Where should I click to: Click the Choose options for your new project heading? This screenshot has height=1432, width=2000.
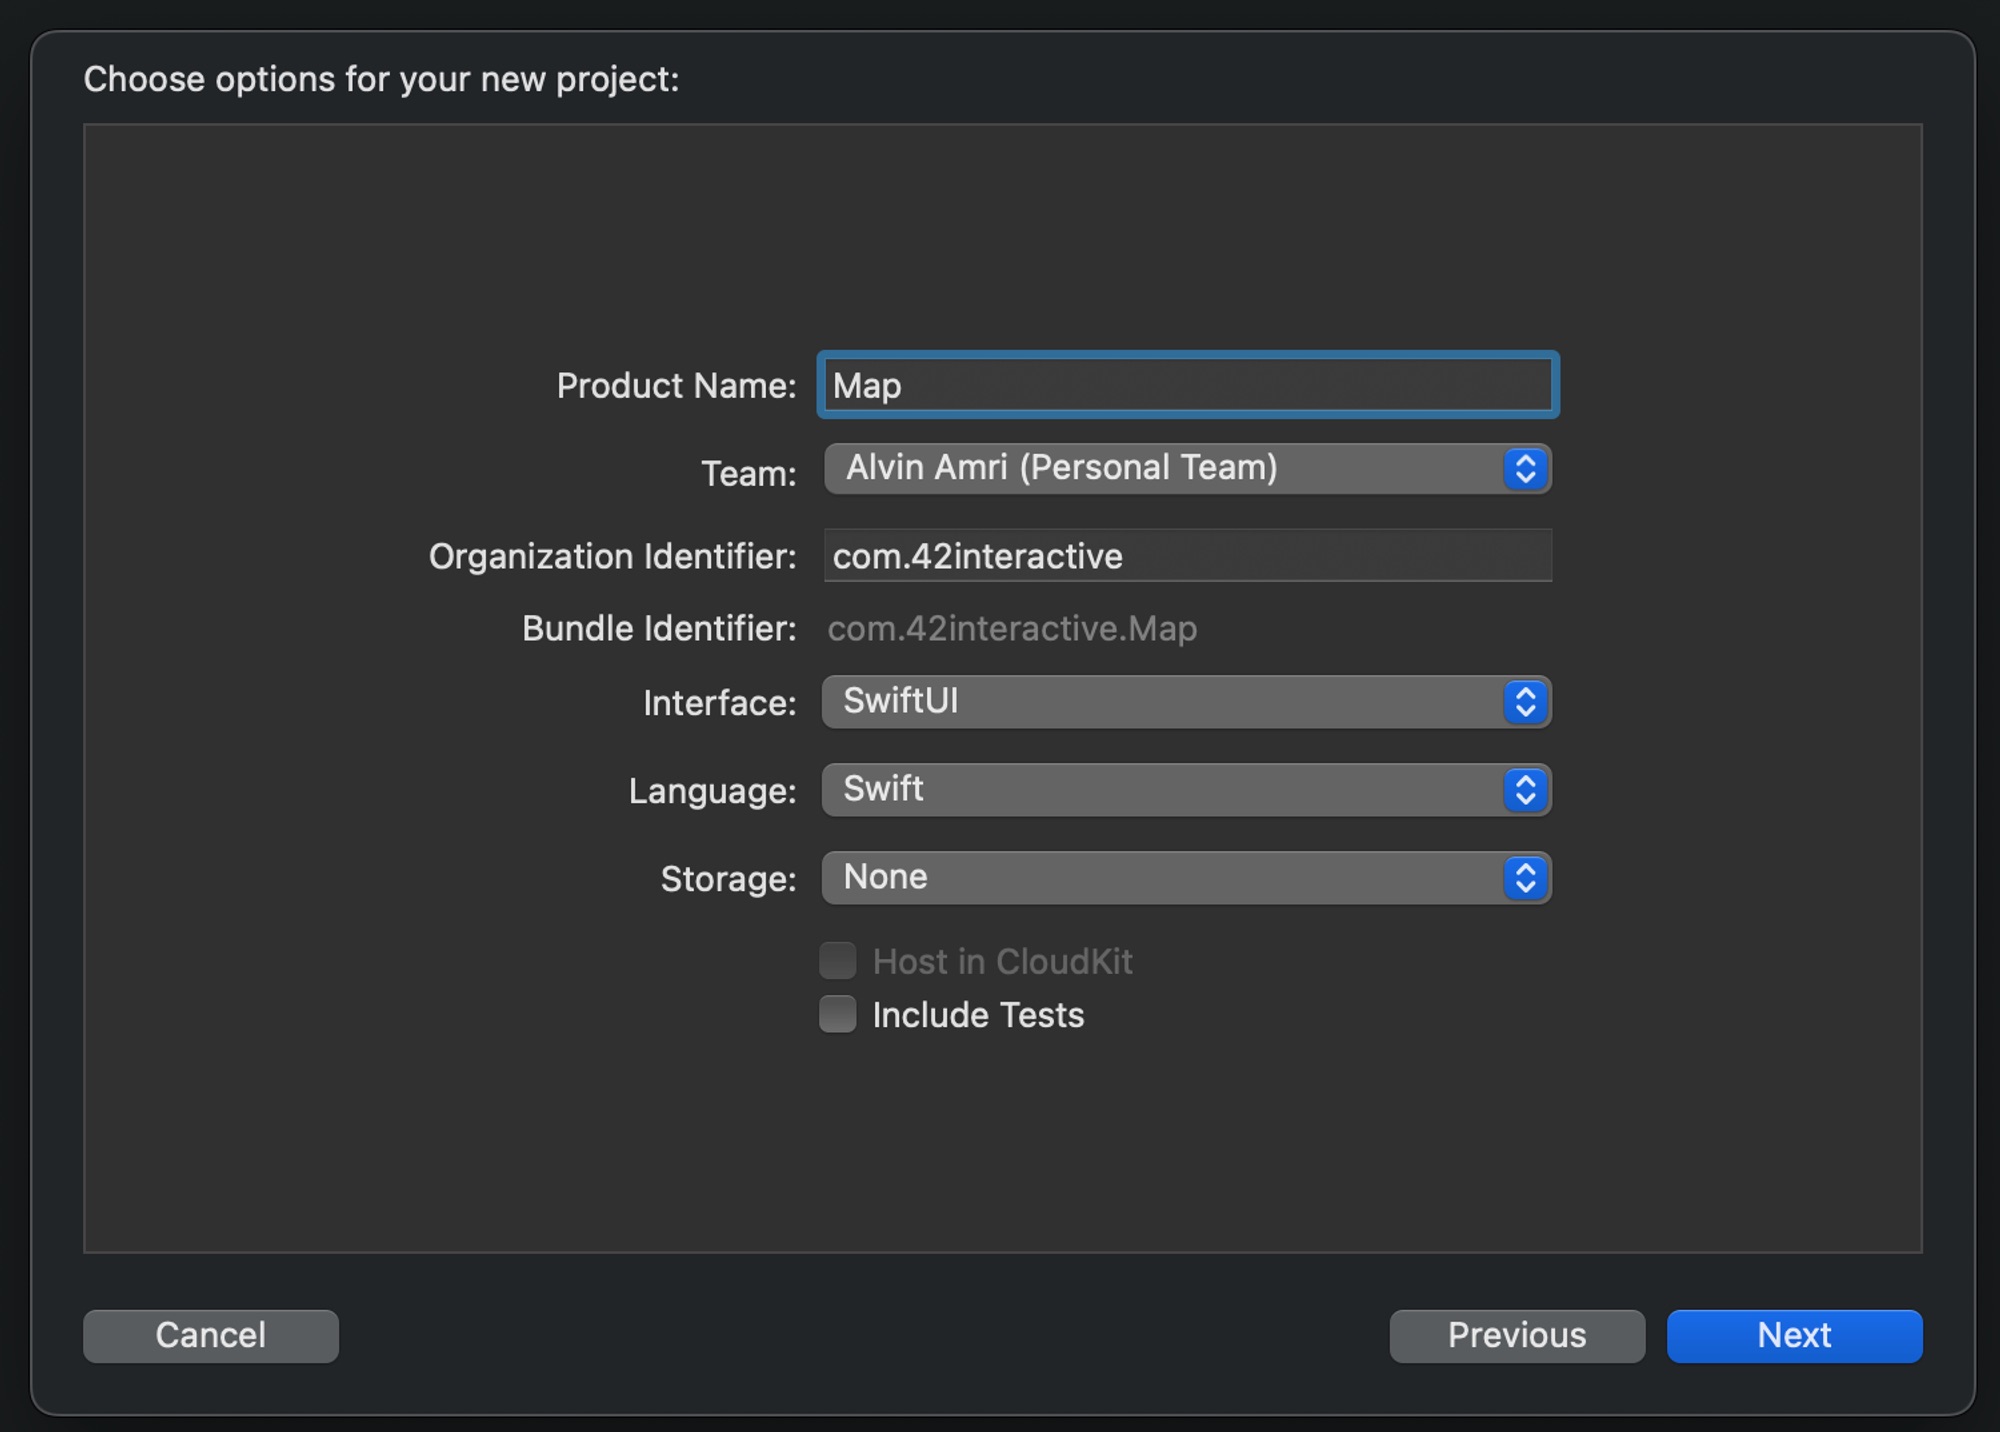[x=381, y=79]
